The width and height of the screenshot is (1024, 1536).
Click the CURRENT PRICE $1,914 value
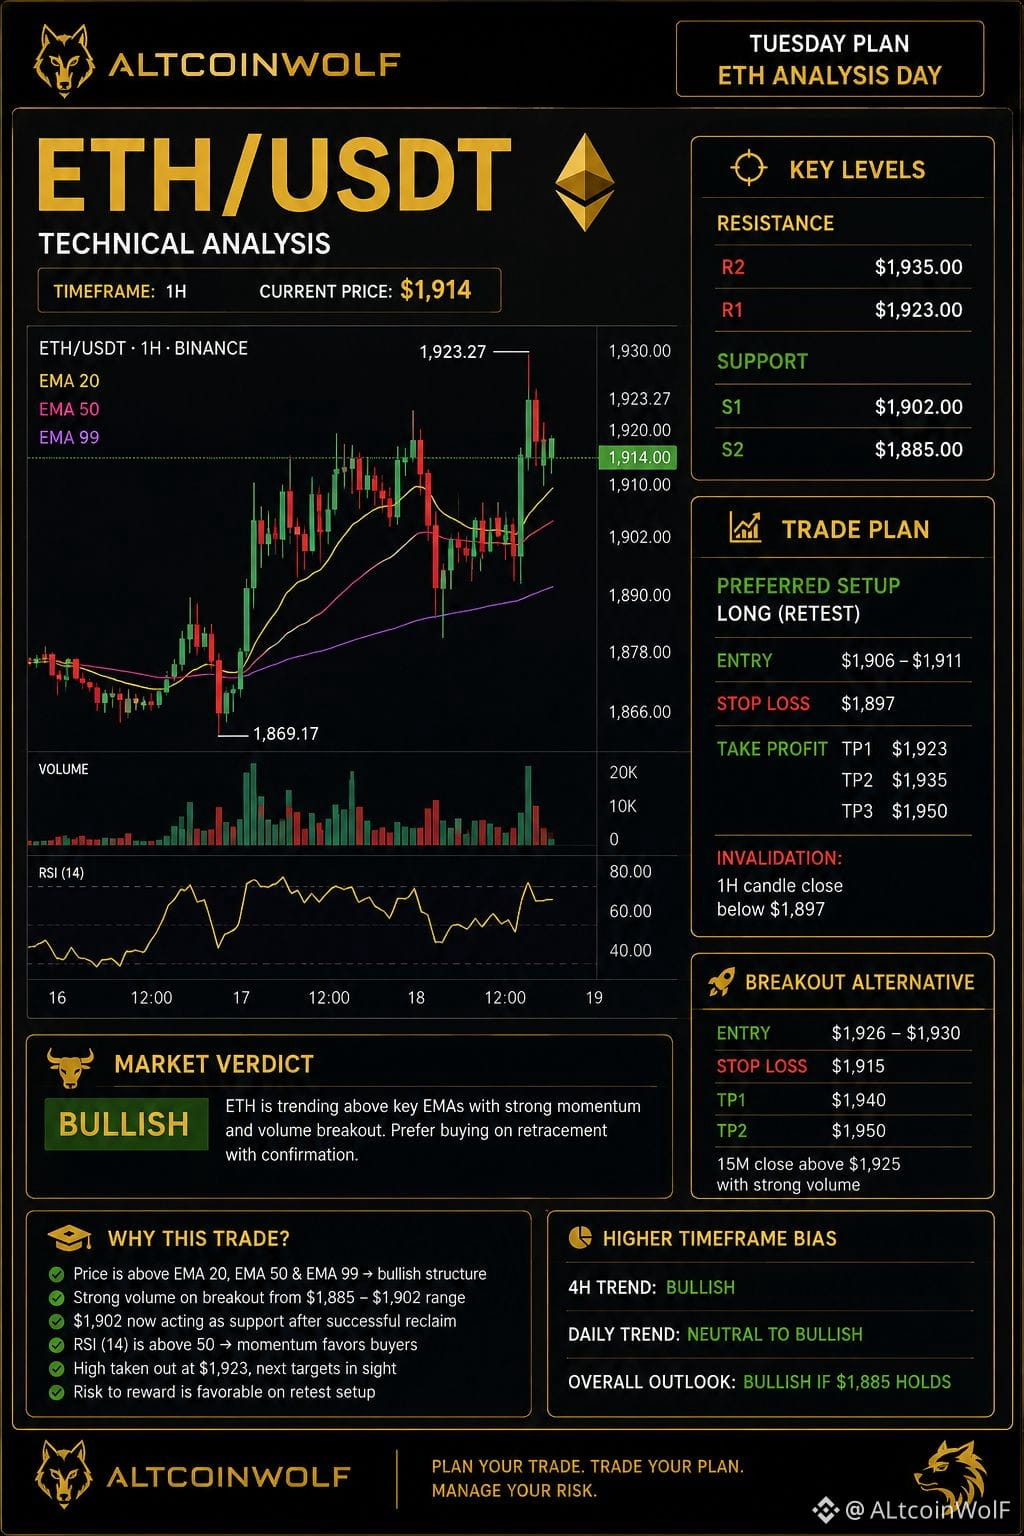(435, 290)
